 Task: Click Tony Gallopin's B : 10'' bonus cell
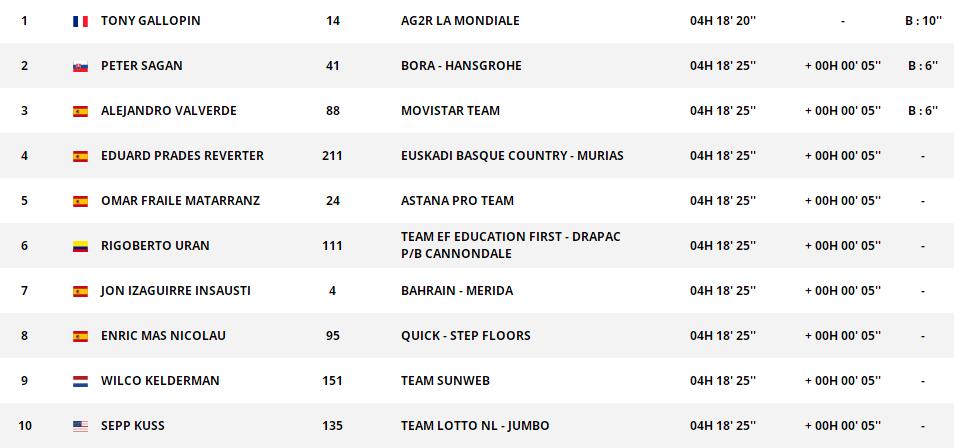pyautogui.click(x=922, y=21)
